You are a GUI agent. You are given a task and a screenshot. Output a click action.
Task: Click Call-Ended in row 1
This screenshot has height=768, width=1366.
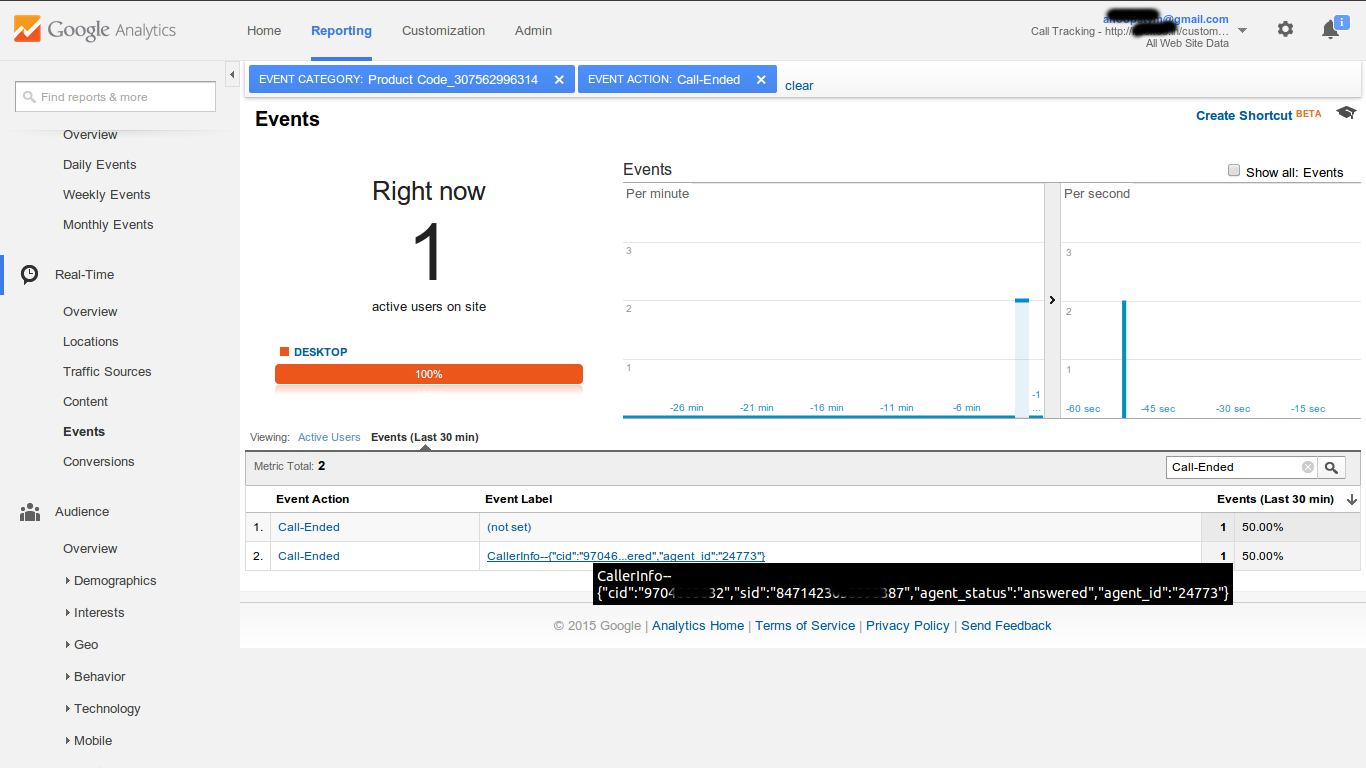pyautogui.click(x=309, y=527)
